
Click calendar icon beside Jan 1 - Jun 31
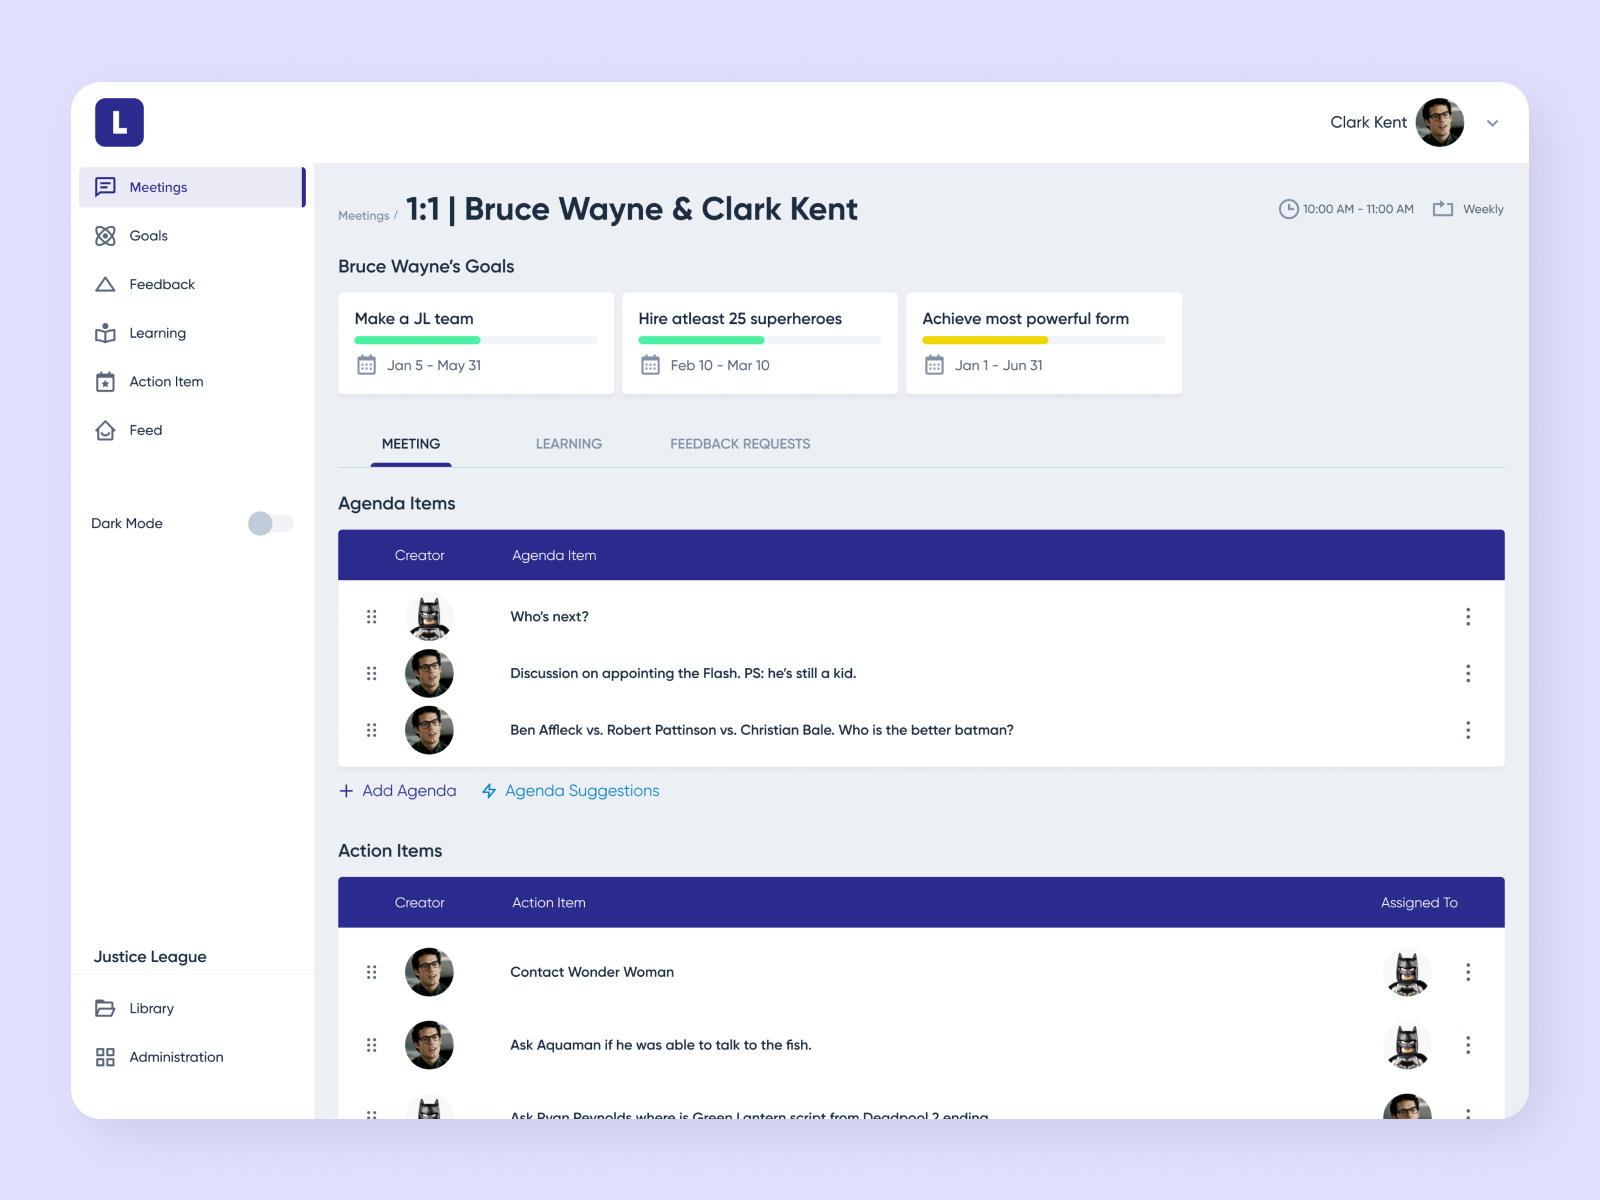pyautogui.click(x=934, y=365)
